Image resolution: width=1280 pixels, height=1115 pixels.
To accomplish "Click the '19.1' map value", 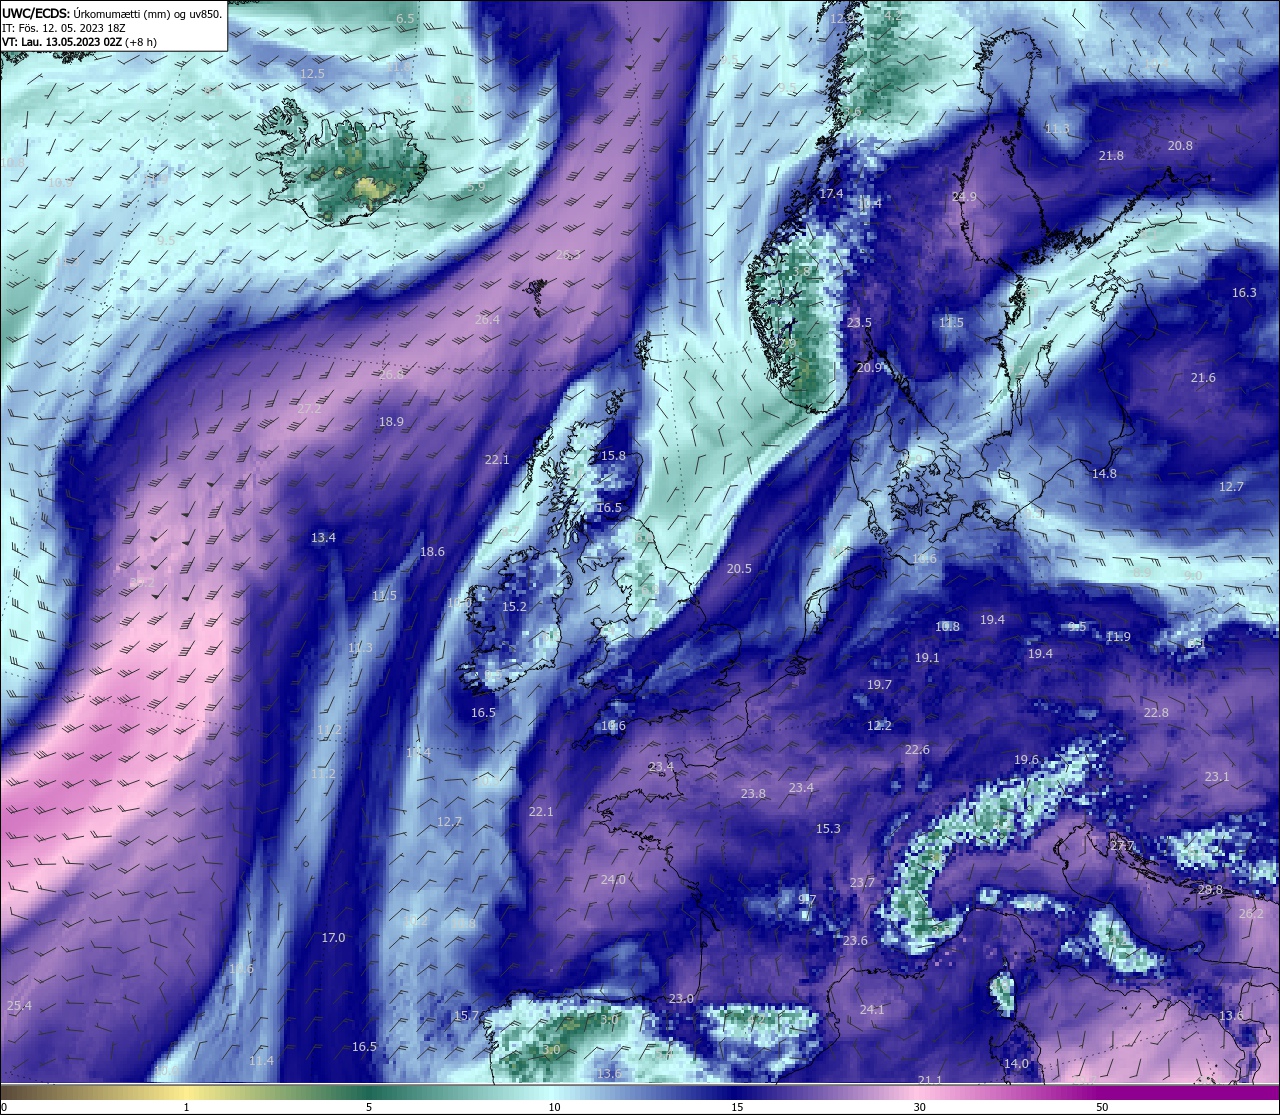I will [x=927, y=659].
